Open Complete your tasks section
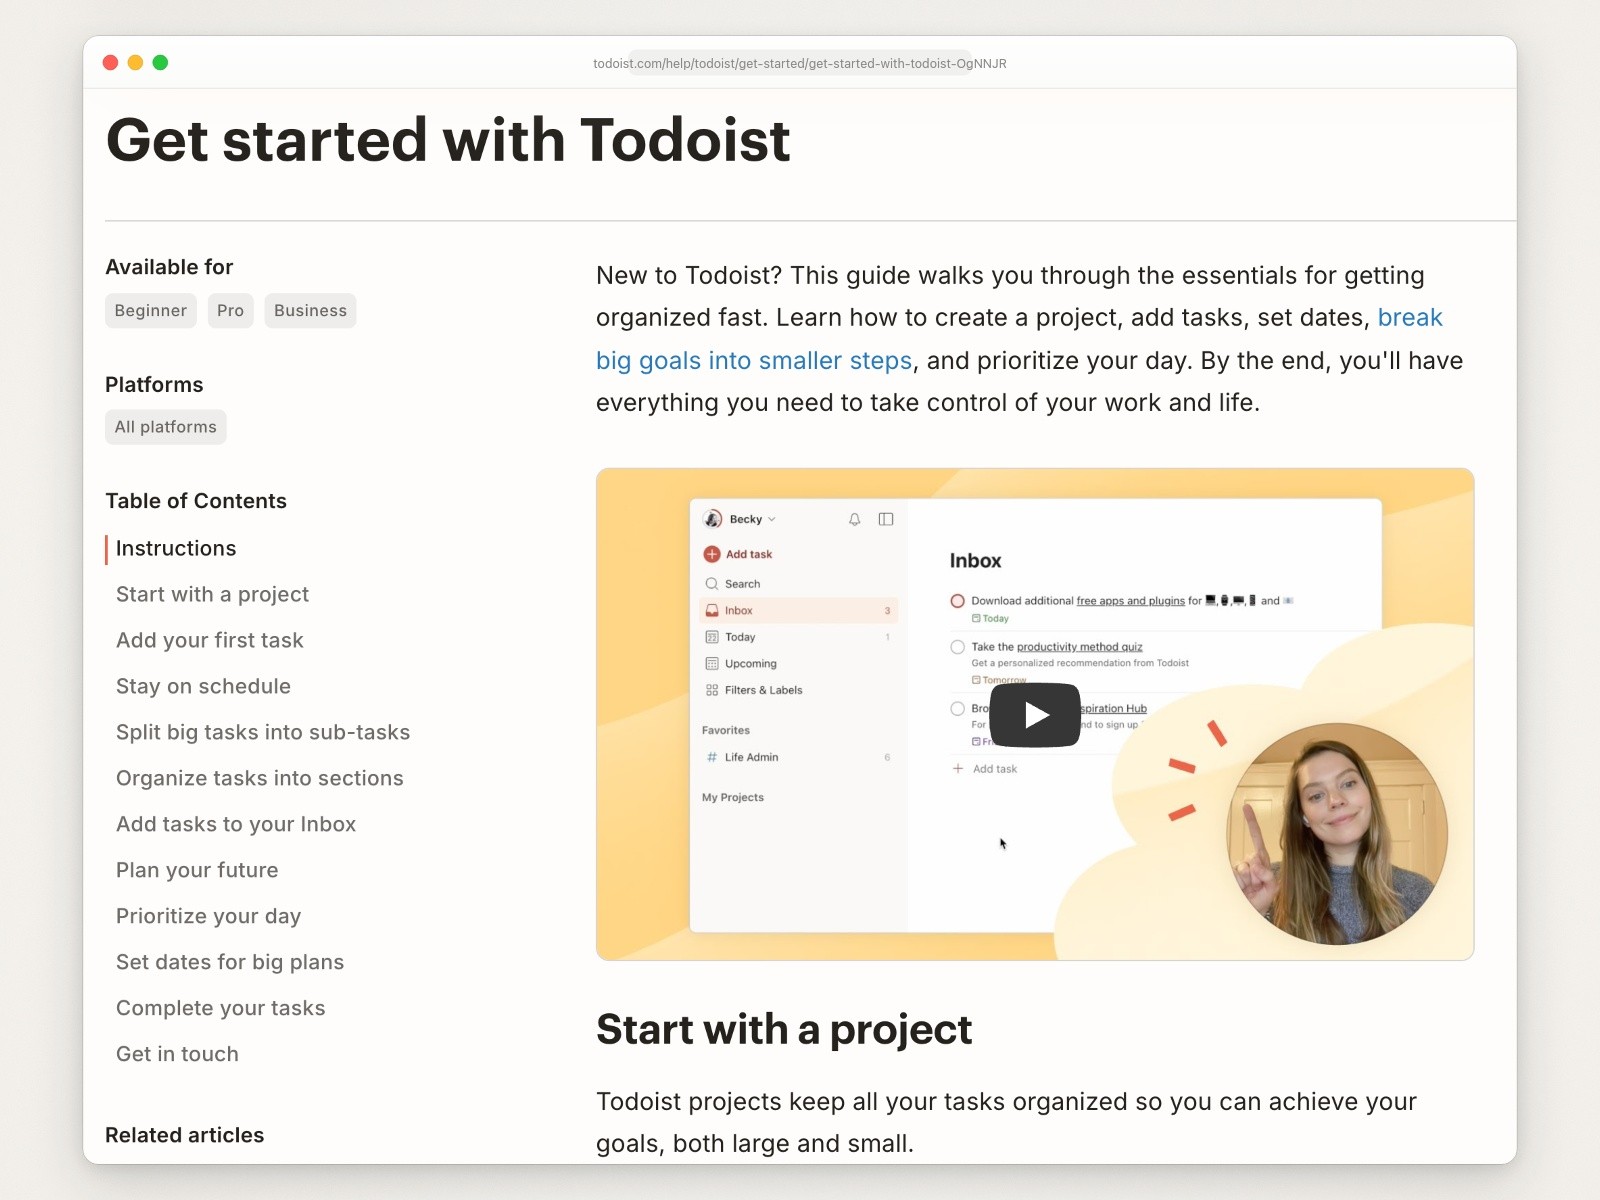1600x1200 pixels. [221, 1008]
